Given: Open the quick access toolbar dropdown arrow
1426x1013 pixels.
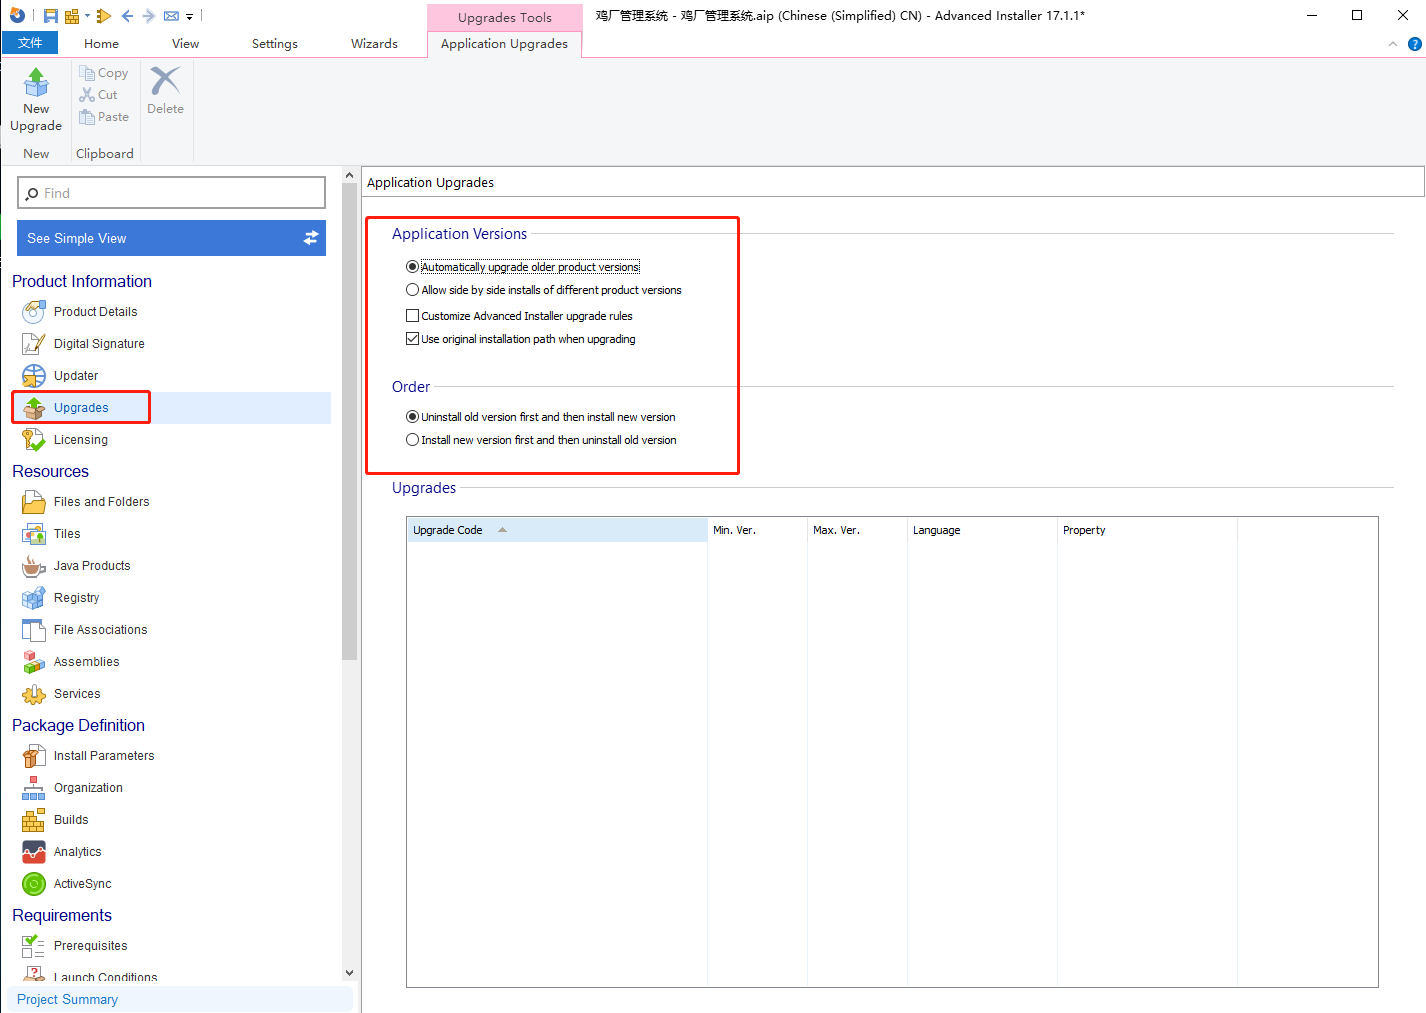Looking at the screenshot, I should pyautogui.click(x=190, y=17).
